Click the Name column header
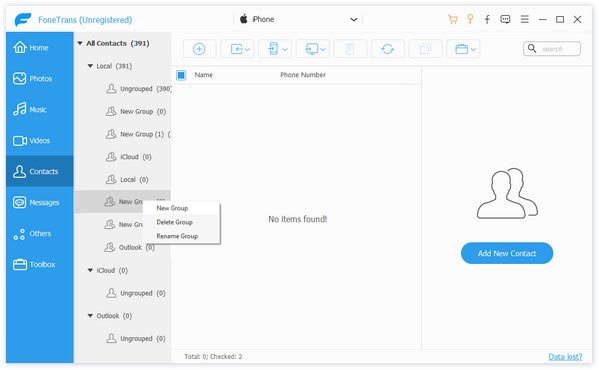The image size is (599, 370). [204, 75]
